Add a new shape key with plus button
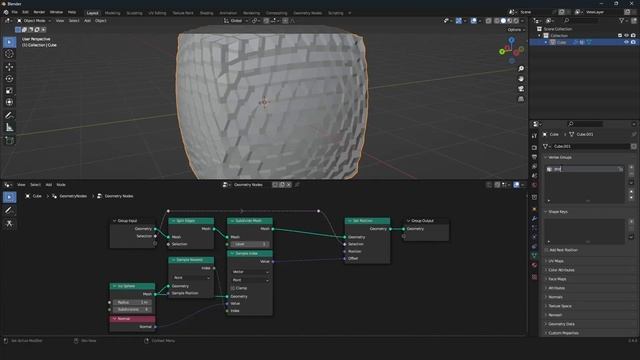640x360 pixels. tap(631, 222)
